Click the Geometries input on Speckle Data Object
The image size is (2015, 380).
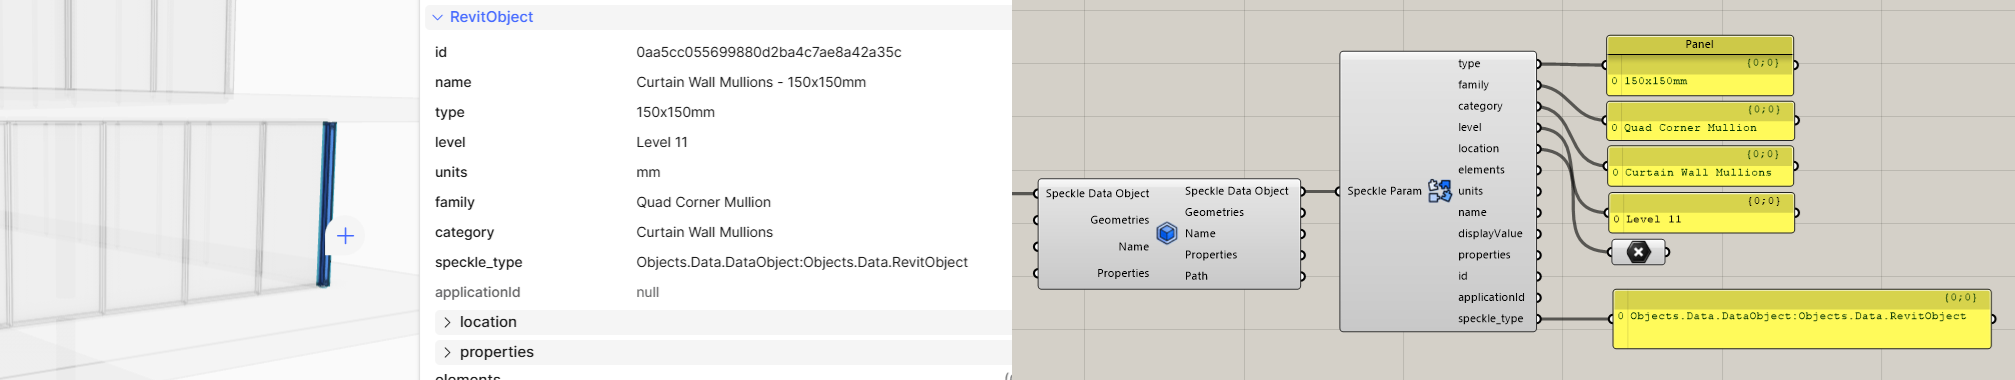pyautogui.click(x=1119, y=220)
